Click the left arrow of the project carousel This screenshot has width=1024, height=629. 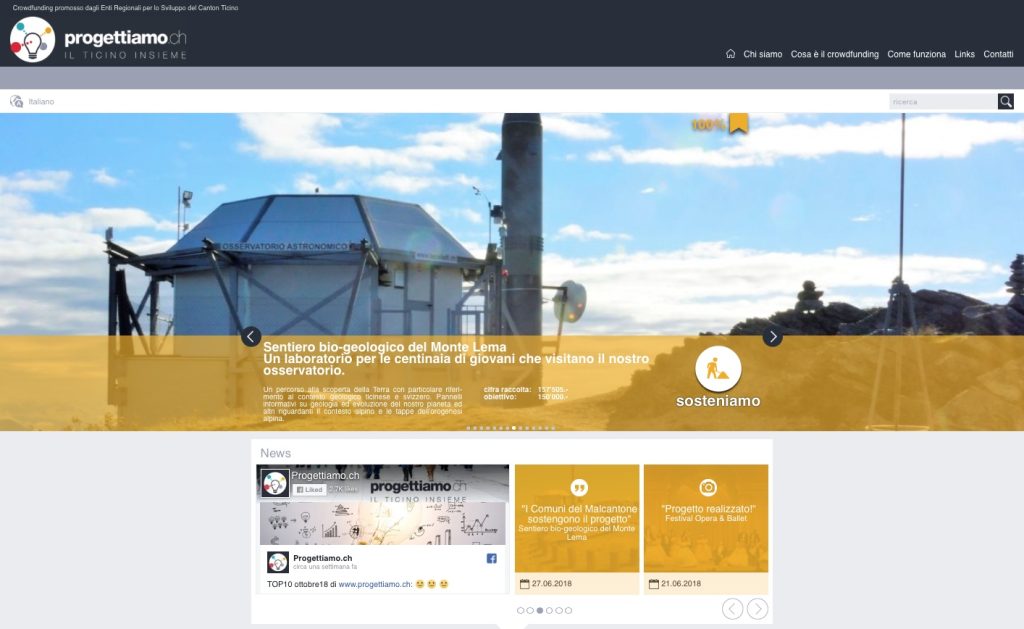pyautogui.click(x=251, y=338)
